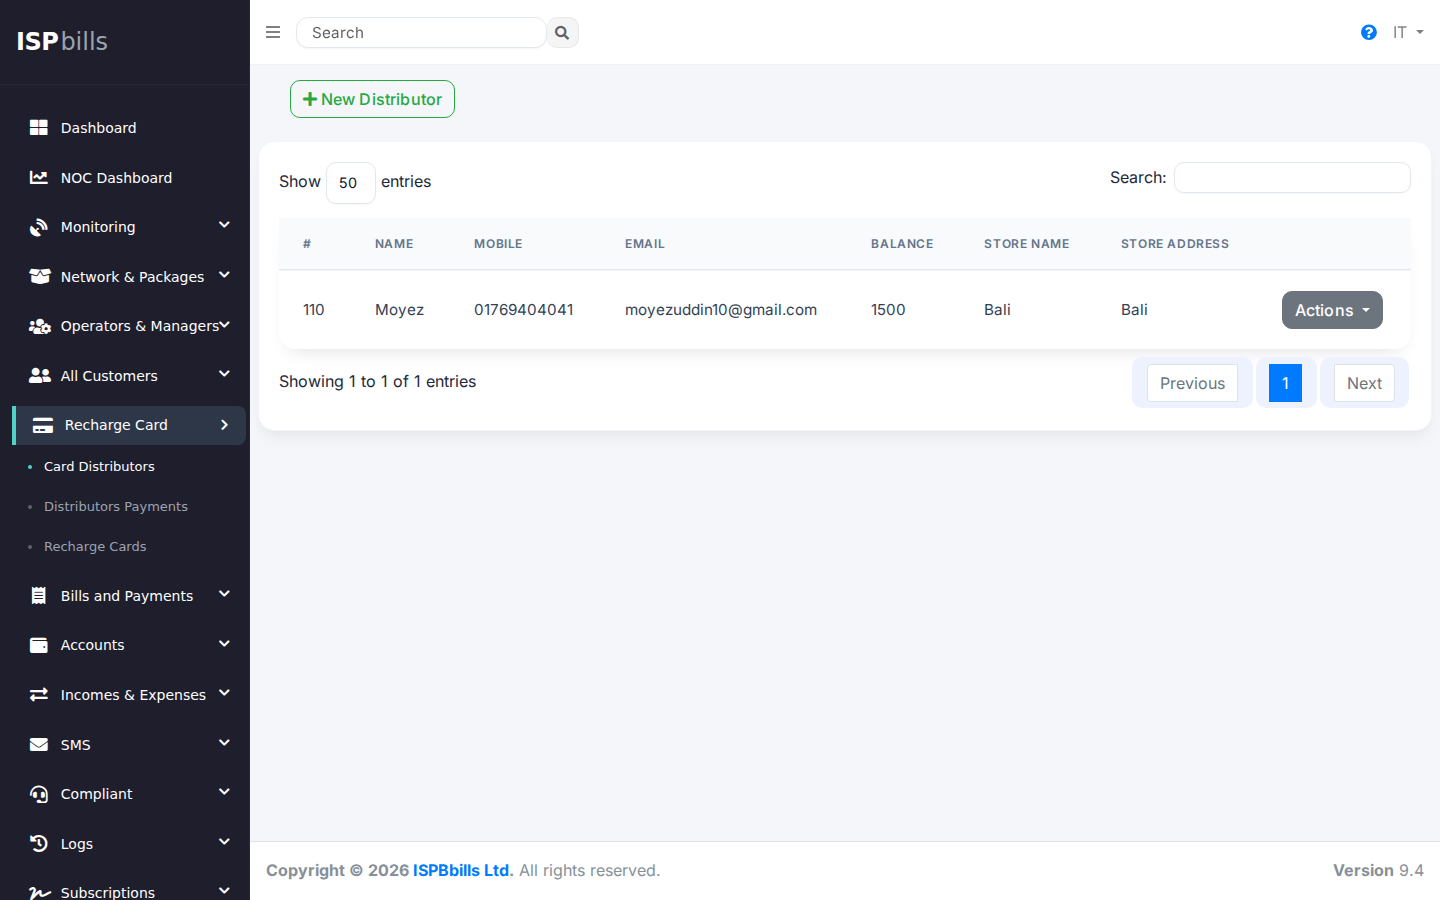Follow the ISPBbills Ltd footer link
Screen dimensions: 1440x900
click(x=463, y=870)
